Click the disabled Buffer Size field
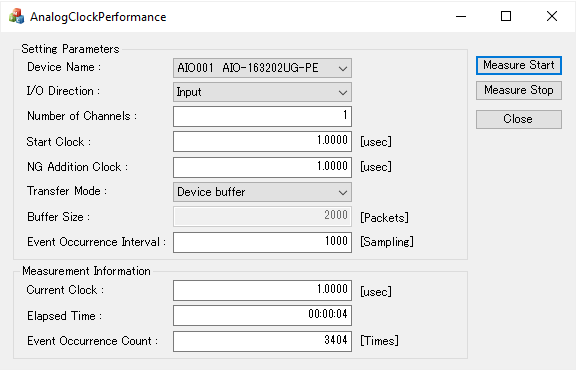576x370 pixels. click(262, 216)
